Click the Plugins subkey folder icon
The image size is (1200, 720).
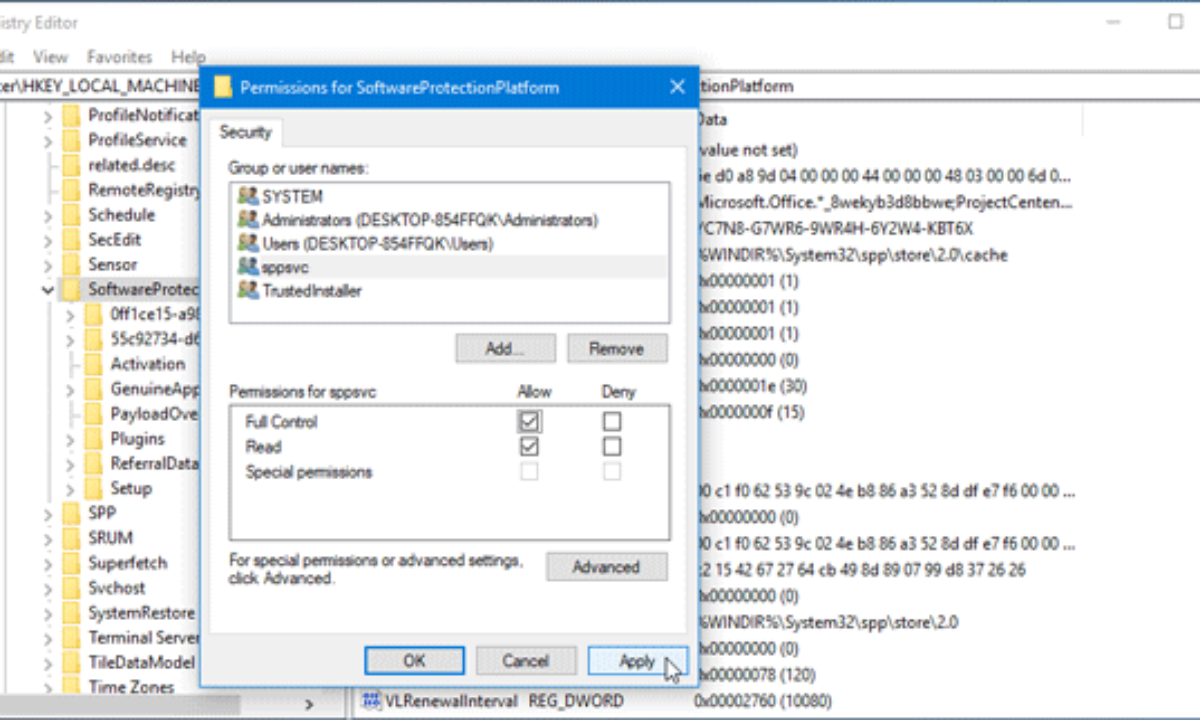[93, 439]
